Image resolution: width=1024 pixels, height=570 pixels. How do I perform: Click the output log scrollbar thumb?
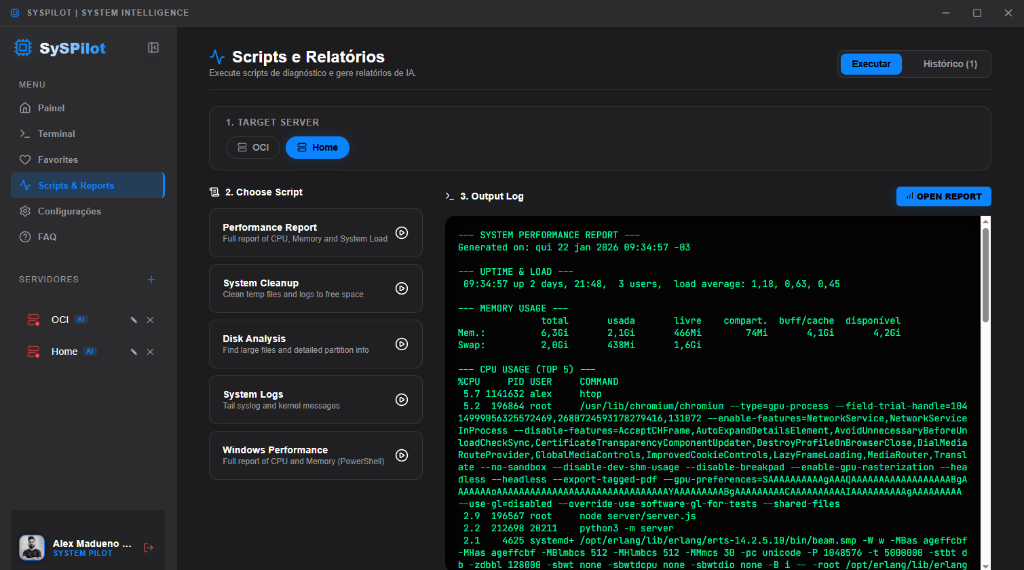(x=985, y=274)
